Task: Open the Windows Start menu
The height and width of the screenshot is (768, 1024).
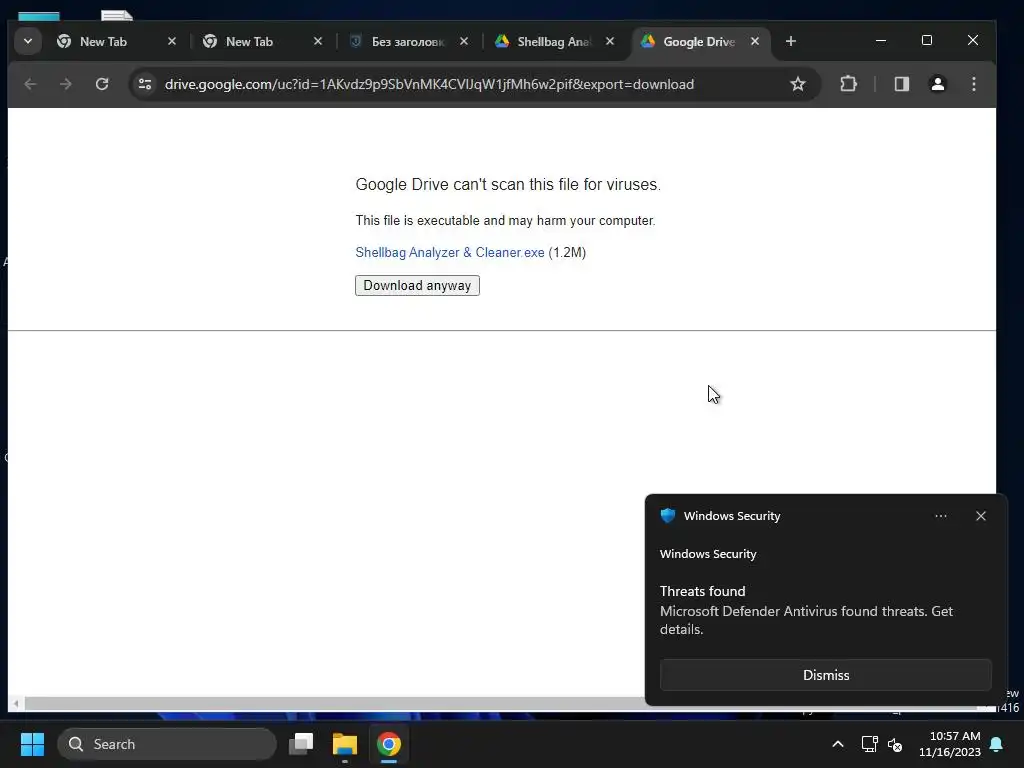Action: pos(32,744)
